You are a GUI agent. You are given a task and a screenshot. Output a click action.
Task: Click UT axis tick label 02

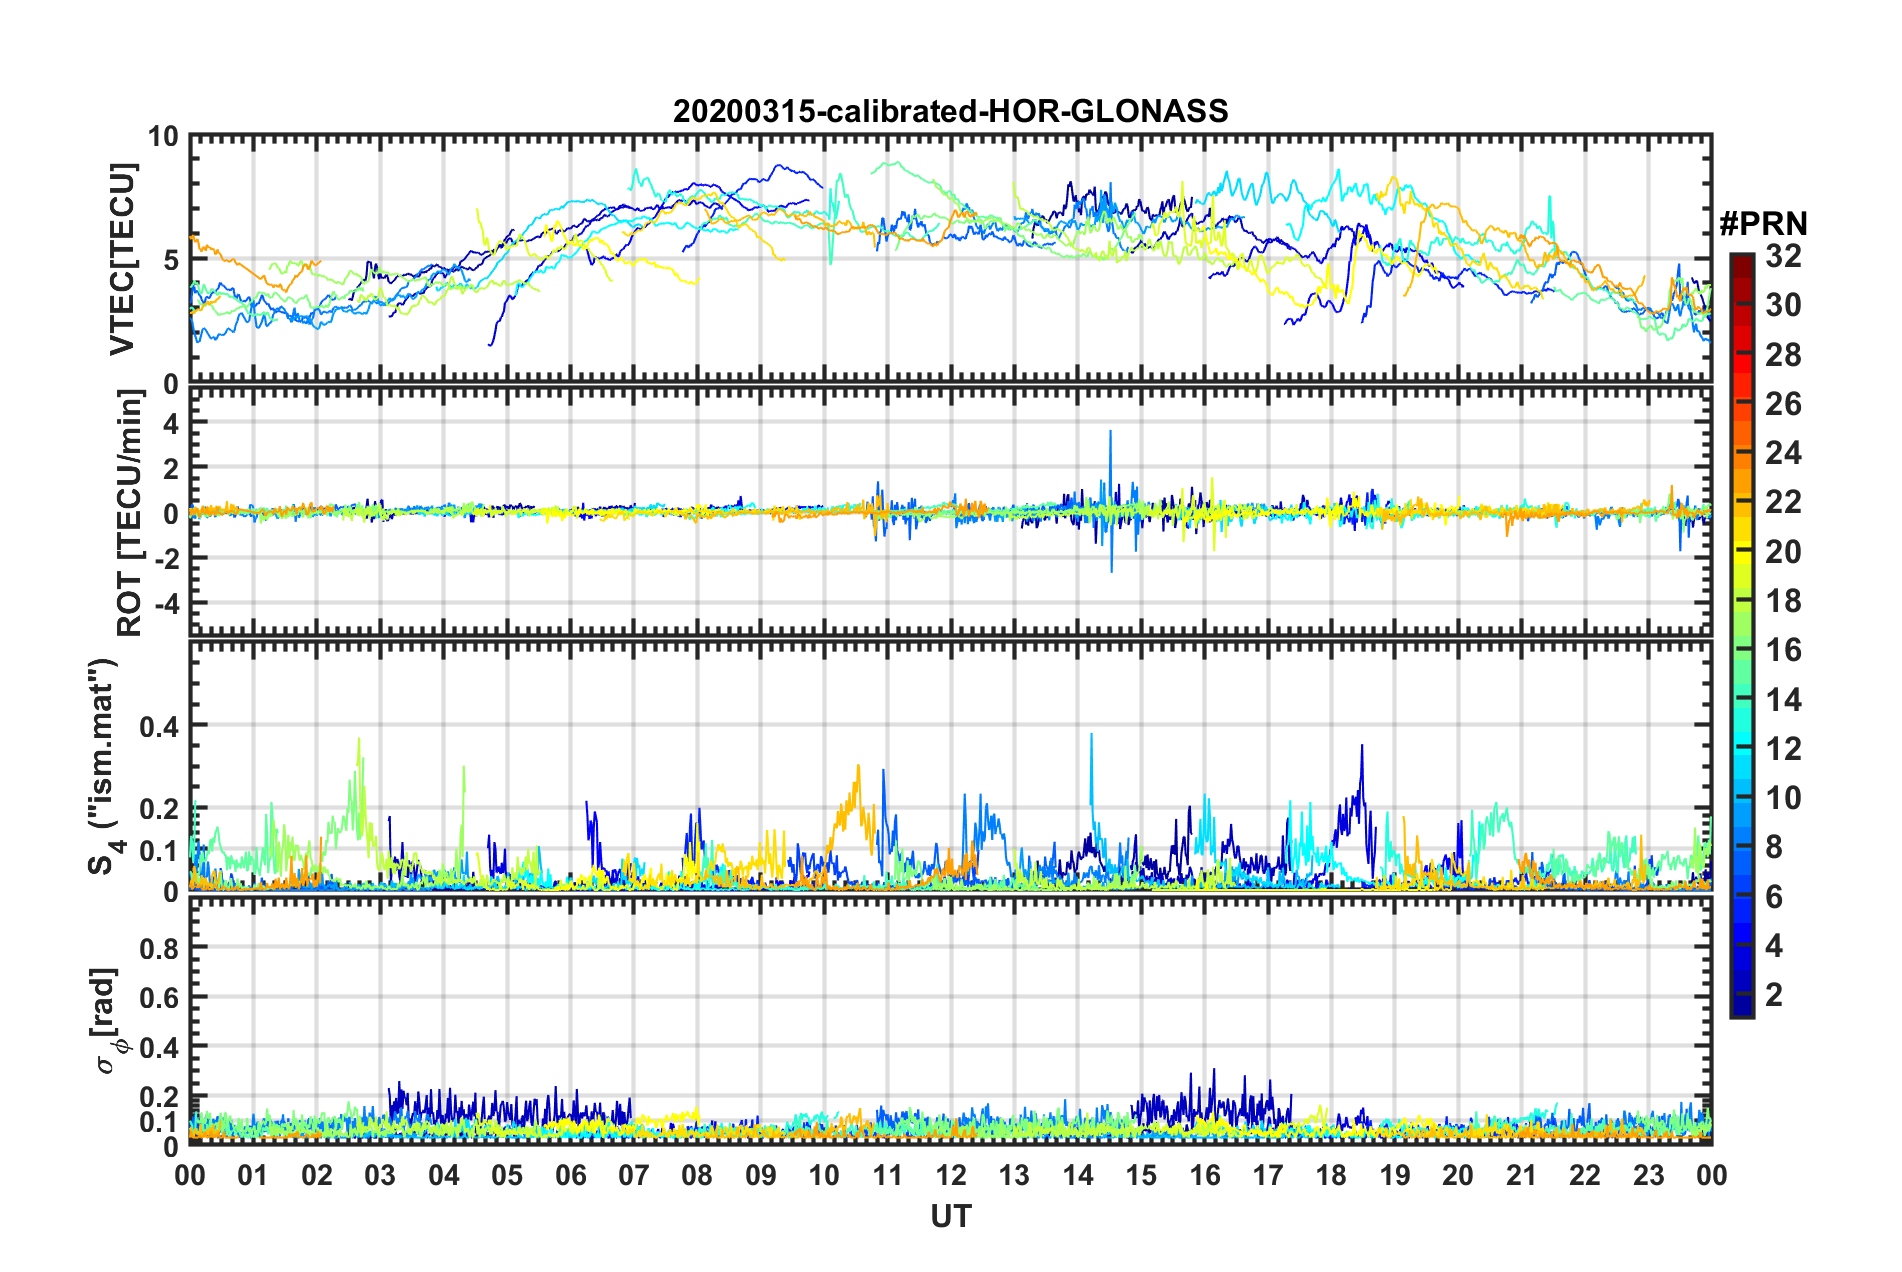[x=317, y=1175]
